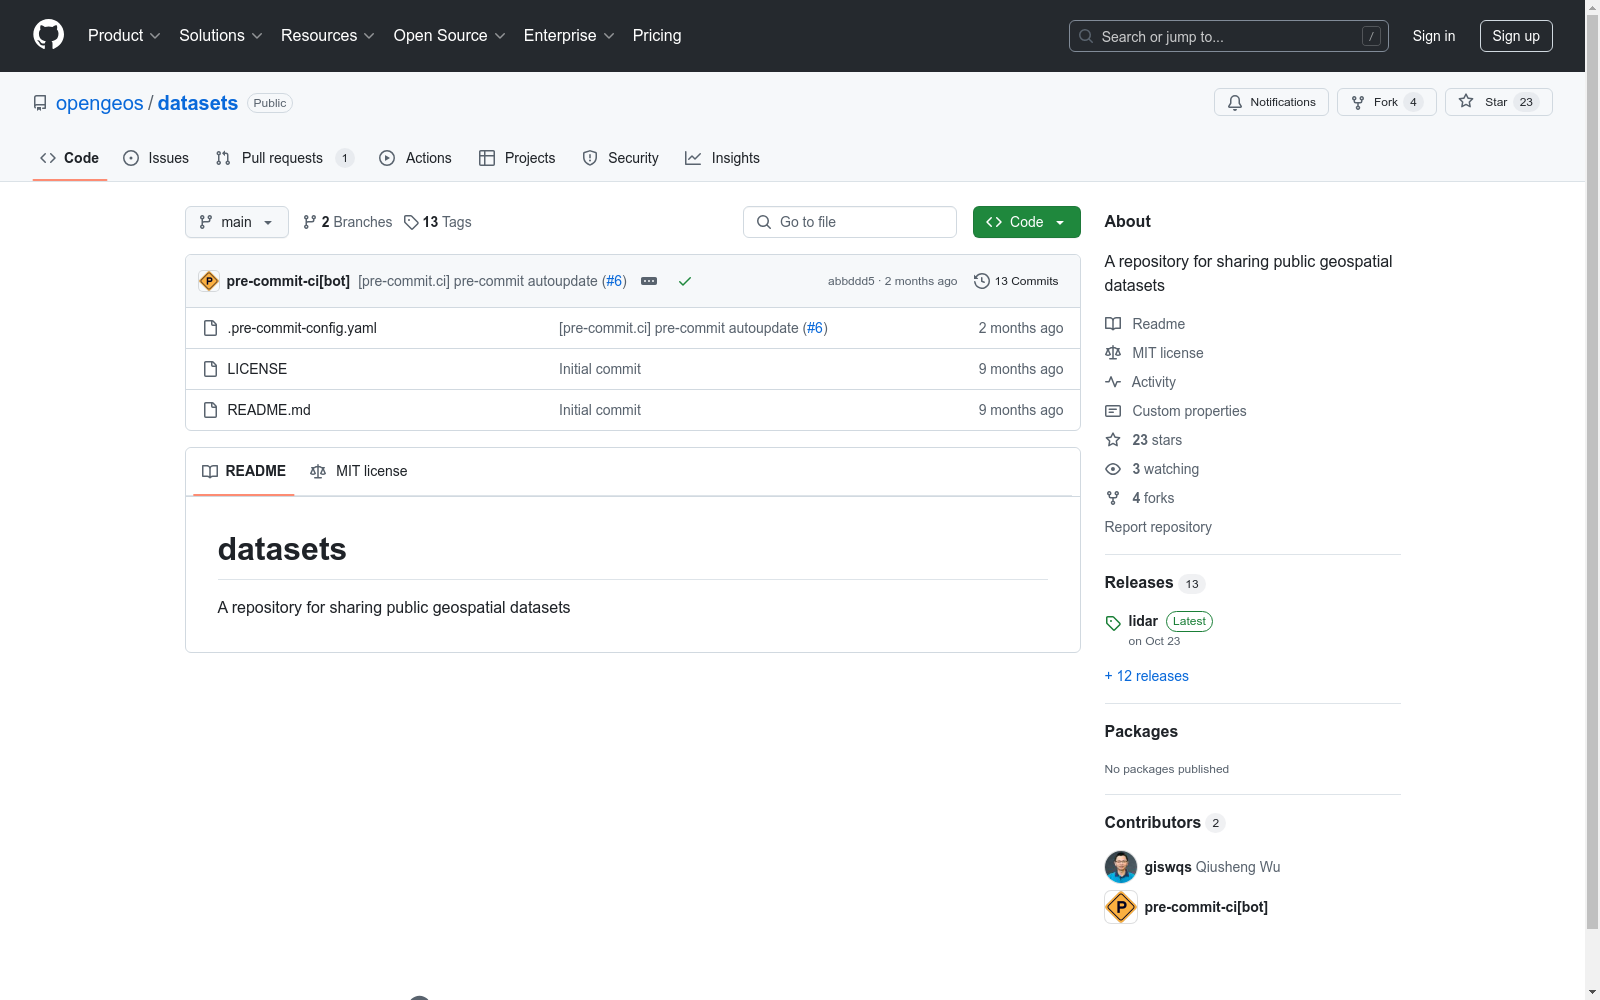Open the Insights tab
The height and width of the screenshot is (1000, 1600).
click(722, 158)
